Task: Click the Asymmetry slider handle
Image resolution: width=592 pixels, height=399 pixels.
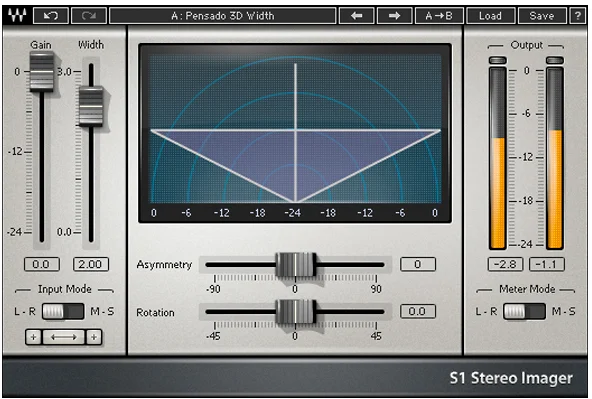Action: [296, 265]
